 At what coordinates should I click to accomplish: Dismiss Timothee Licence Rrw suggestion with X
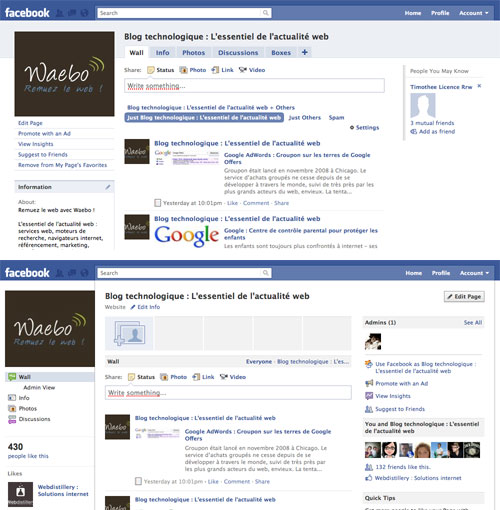point(479,86)
